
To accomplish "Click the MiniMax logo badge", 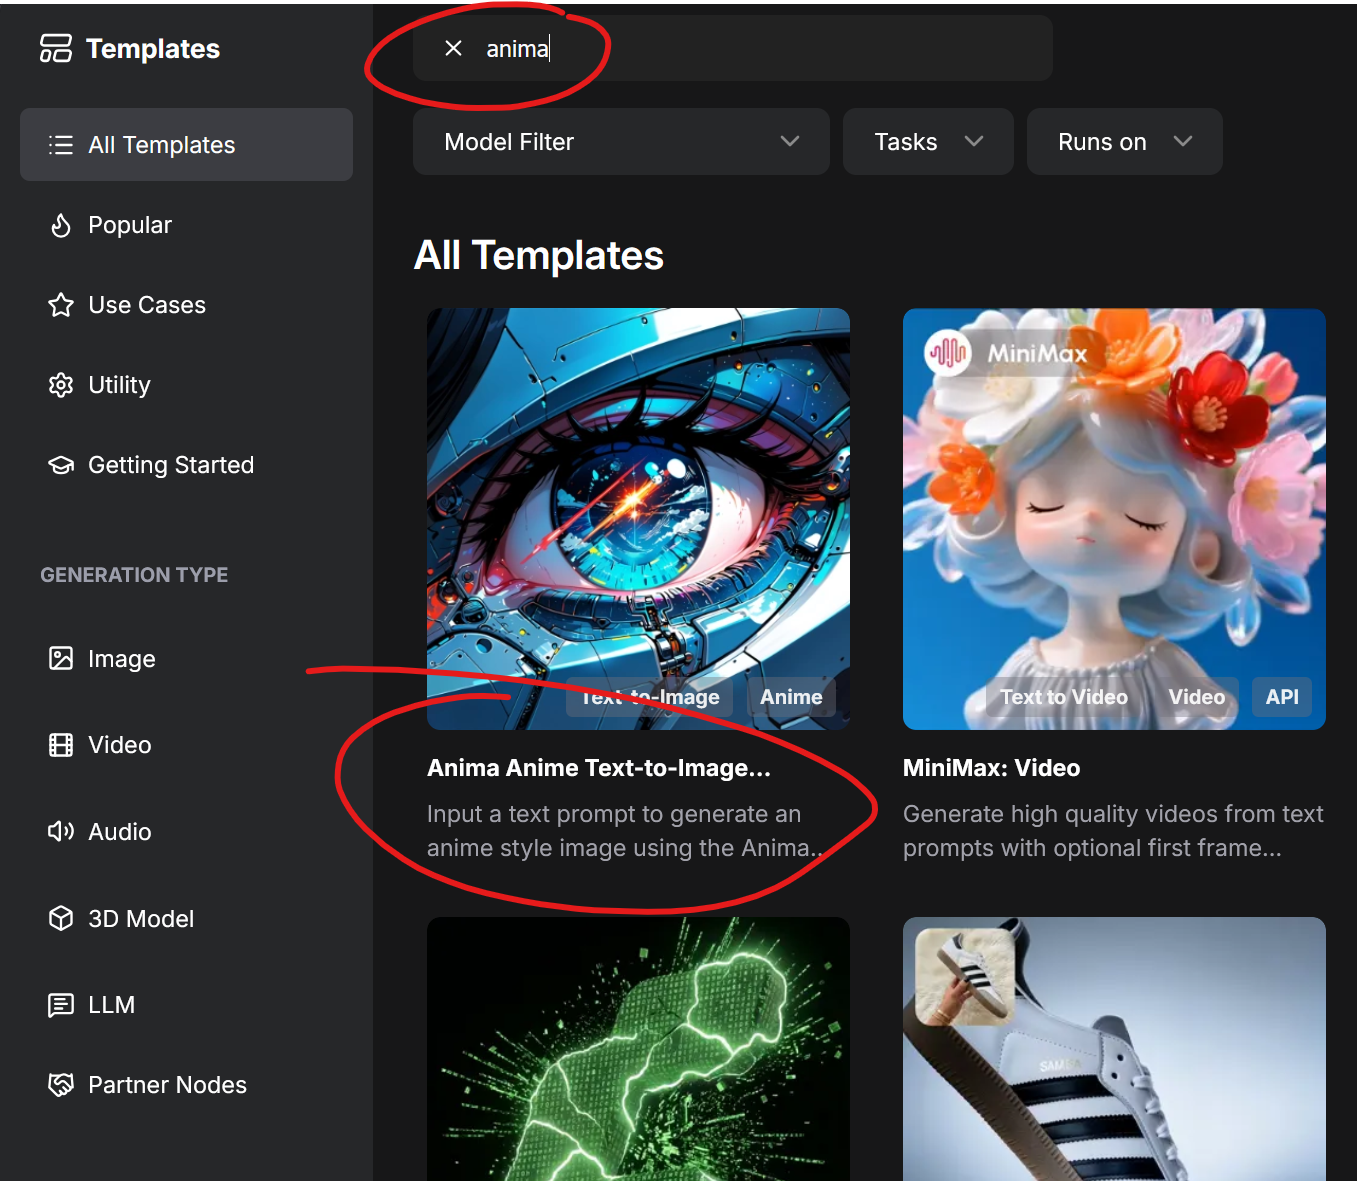I will tap(948, 353).
